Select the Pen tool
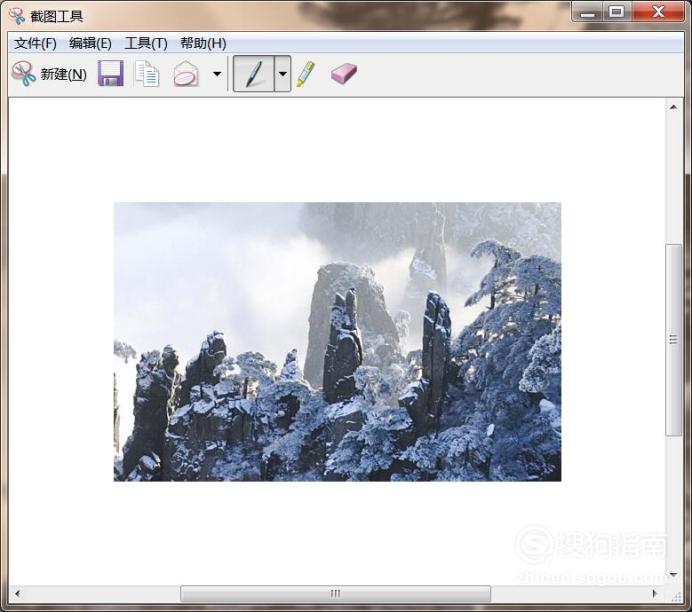 point(254,74)
